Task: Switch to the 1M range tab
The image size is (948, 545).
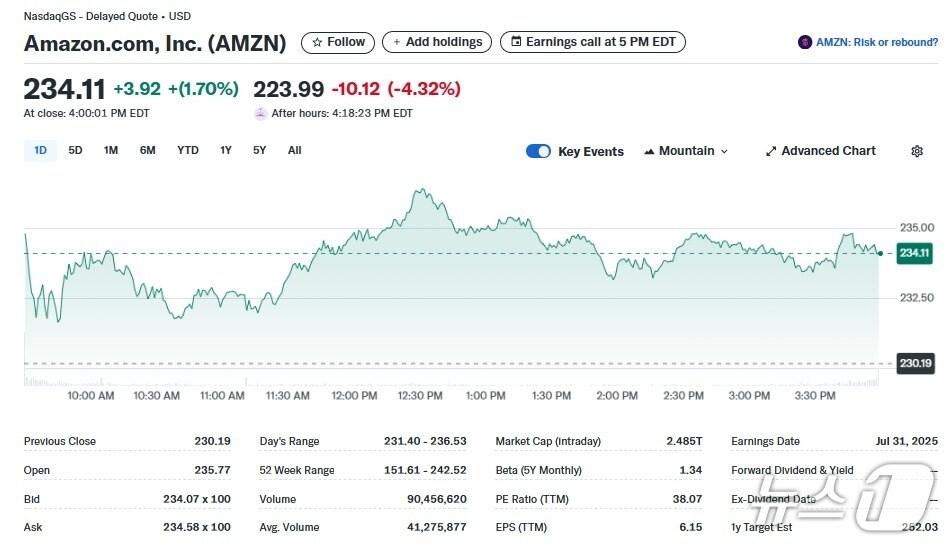Action: [x=111, y=150]
